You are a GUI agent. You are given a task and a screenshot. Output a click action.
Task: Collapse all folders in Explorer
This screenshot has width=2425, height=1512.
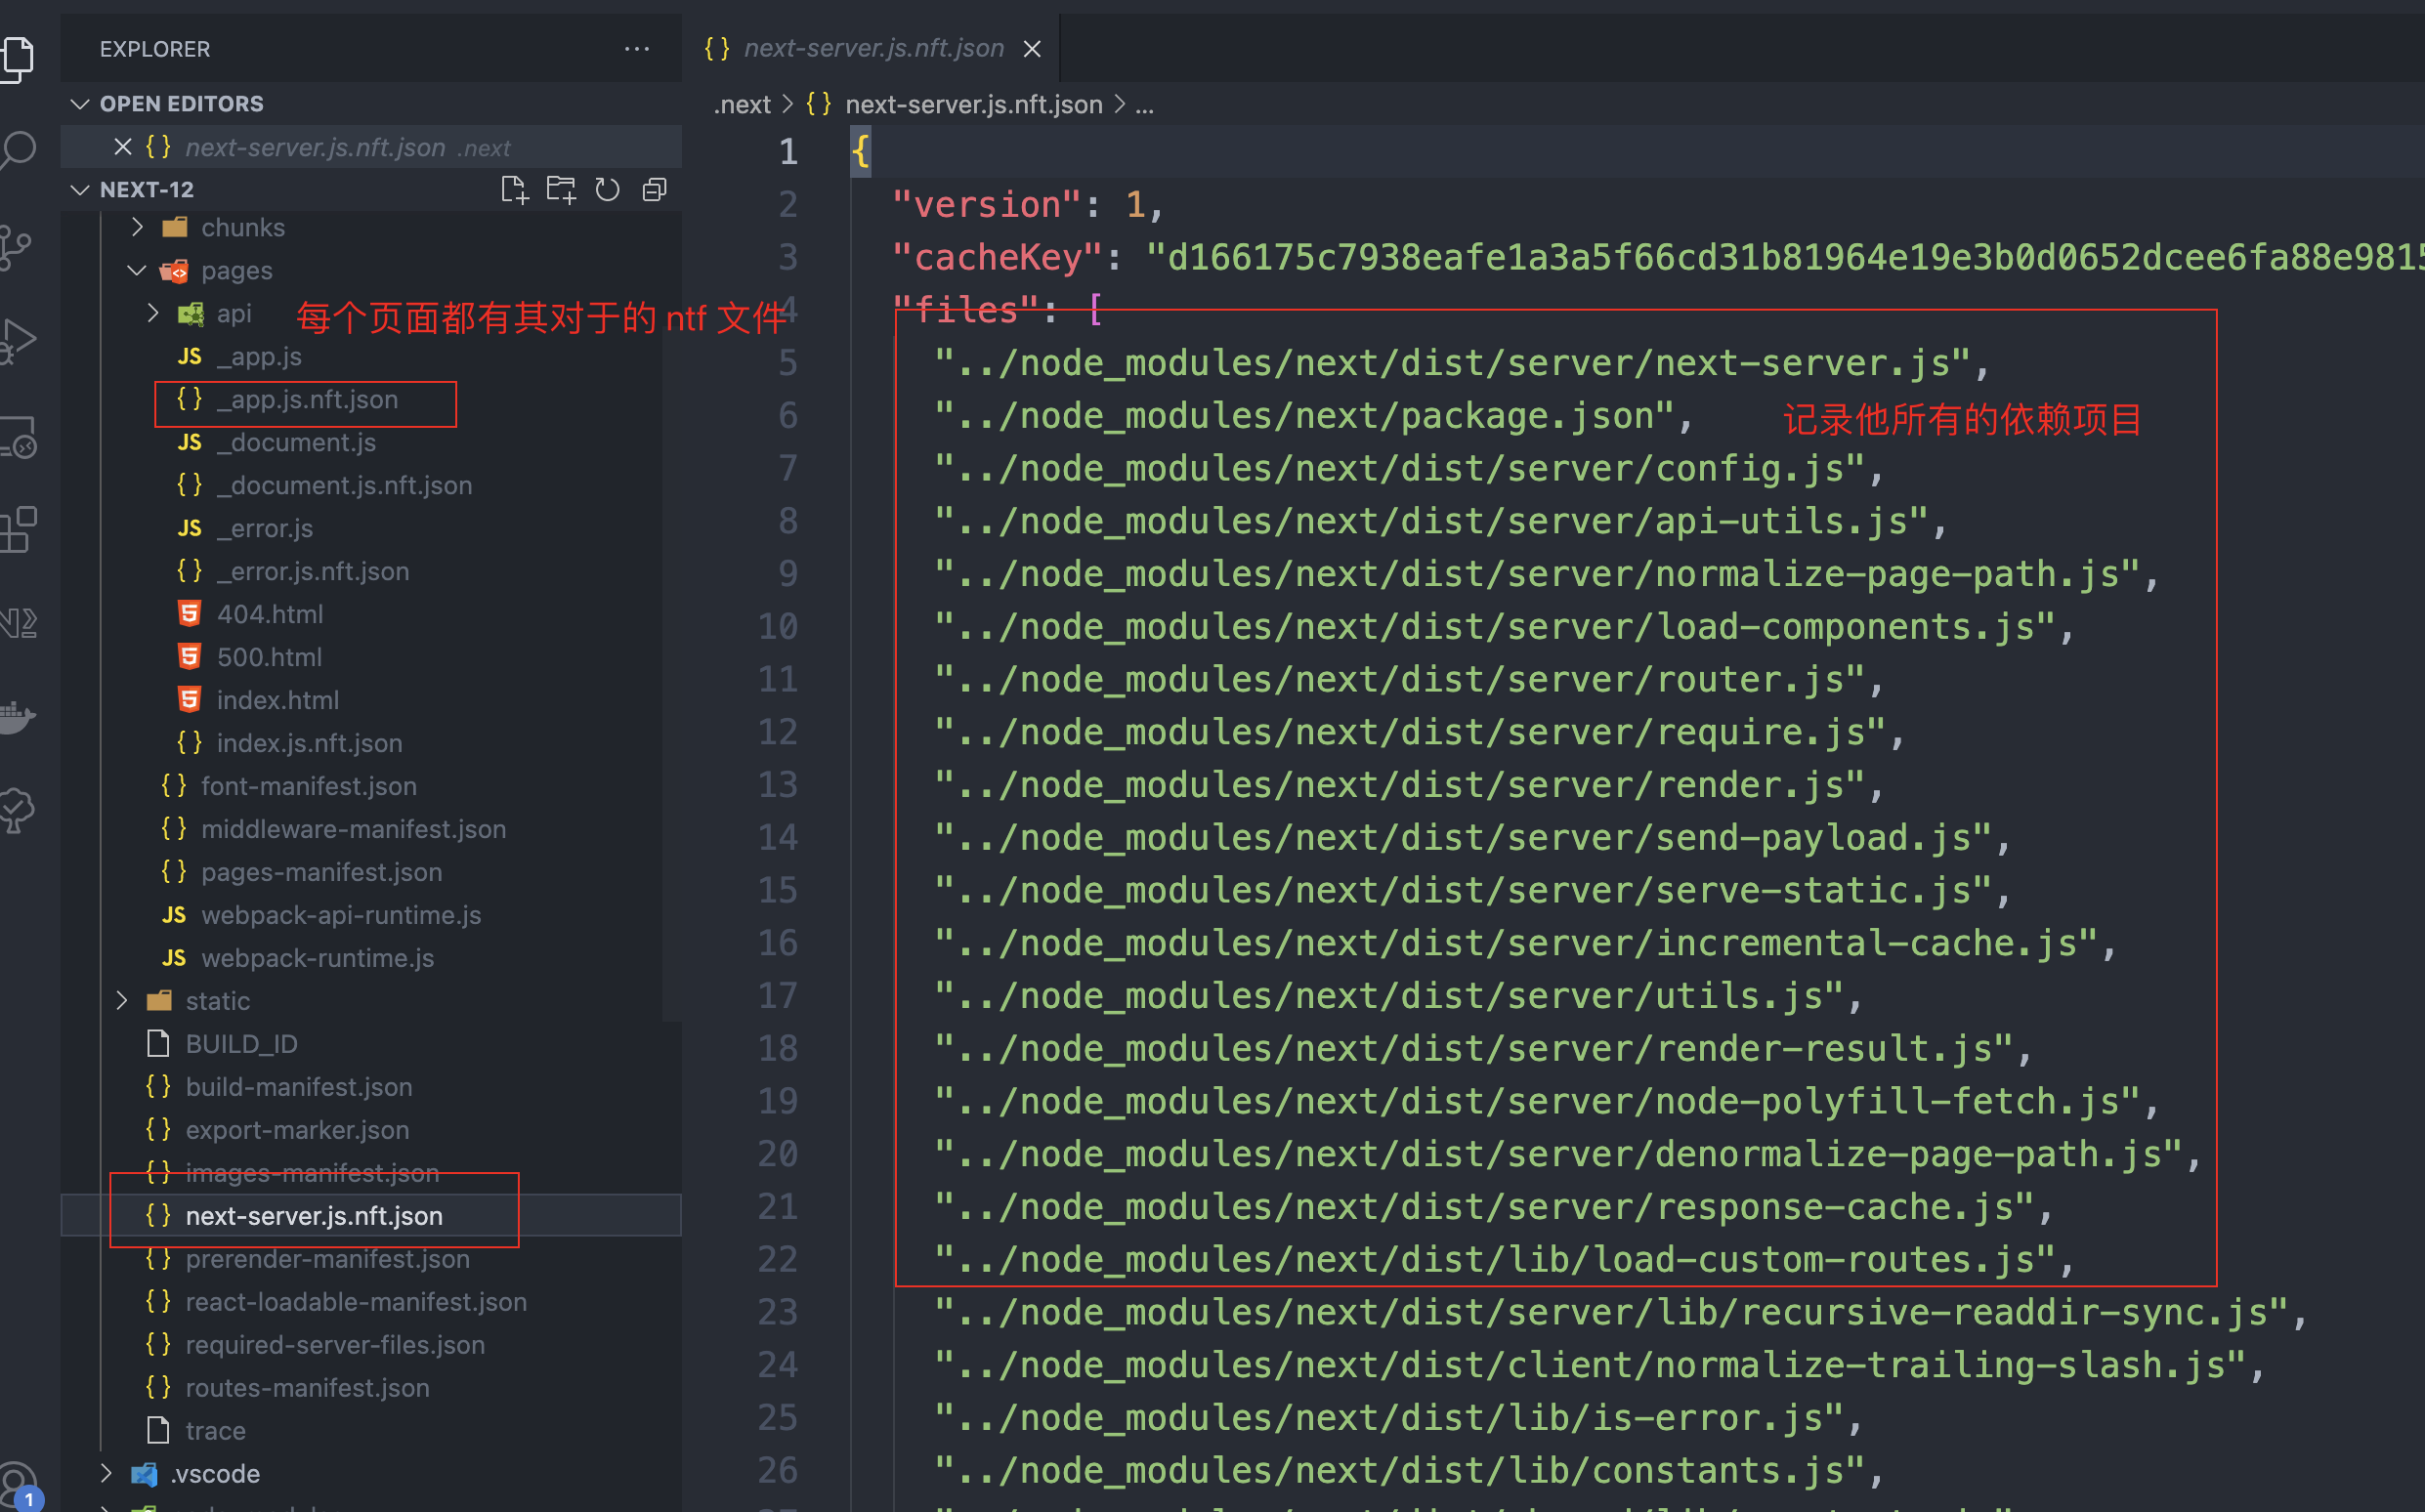pos(654,189)
